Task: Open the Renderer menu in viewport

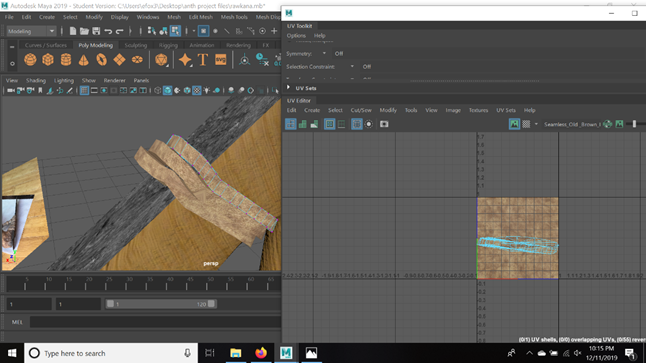Action: pyautogui.click(x=115, y=80)
